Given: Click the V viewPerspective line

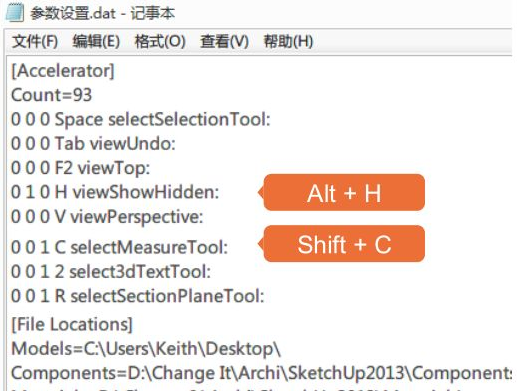Looking at the screenshot, I should 107,217.
